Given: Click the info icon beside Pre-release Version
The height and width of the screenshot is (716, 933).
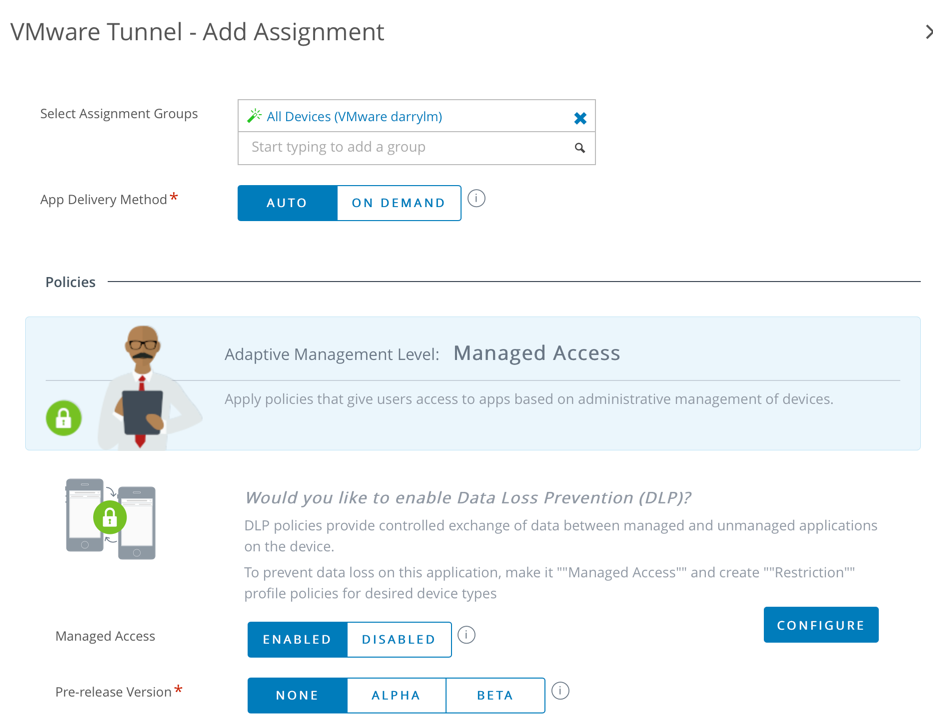Looking at the screenshot, I should pyautogui.click(x=560, y=690).
